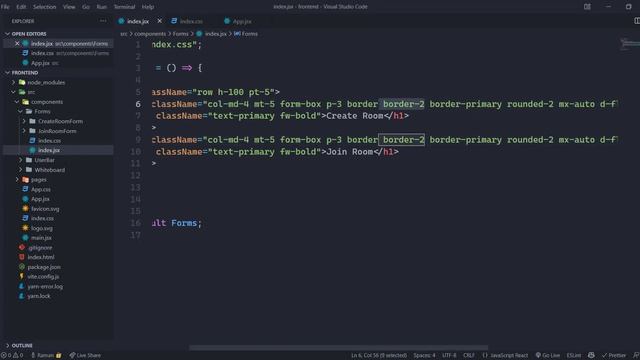Open vite.config.js file
This screenshot has width=640, height=360.
tap(43, 277)
